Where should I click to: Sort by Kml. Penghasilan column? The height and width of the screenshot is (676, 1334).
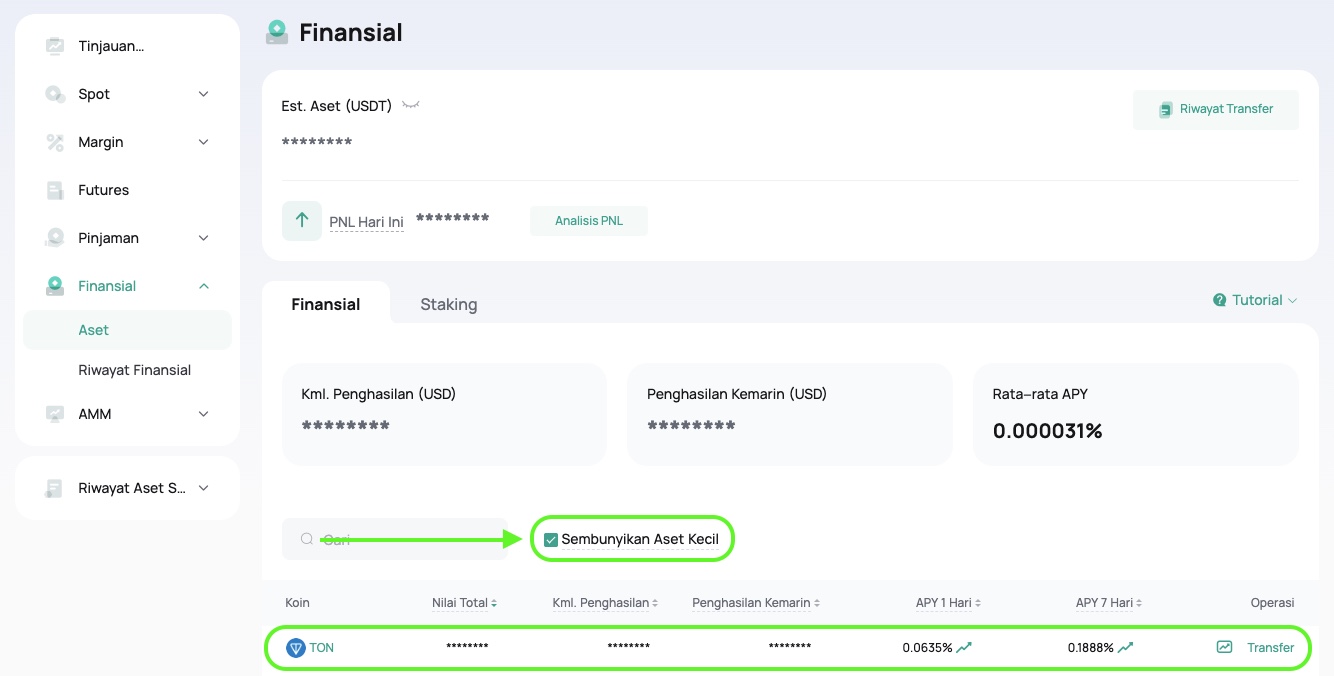coord(605,603)
